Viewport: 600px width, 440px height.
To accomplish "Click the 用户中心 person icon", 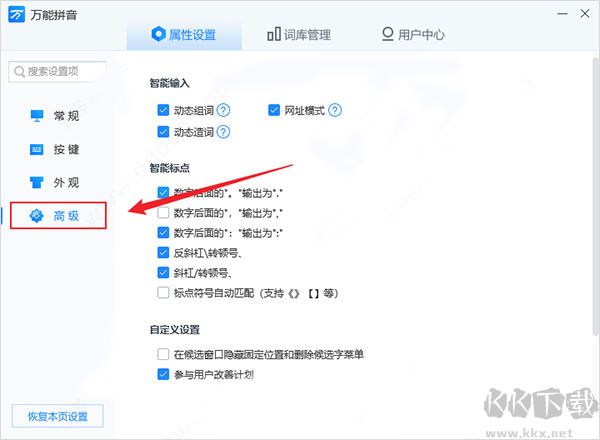I will click(x=388, y=34).
